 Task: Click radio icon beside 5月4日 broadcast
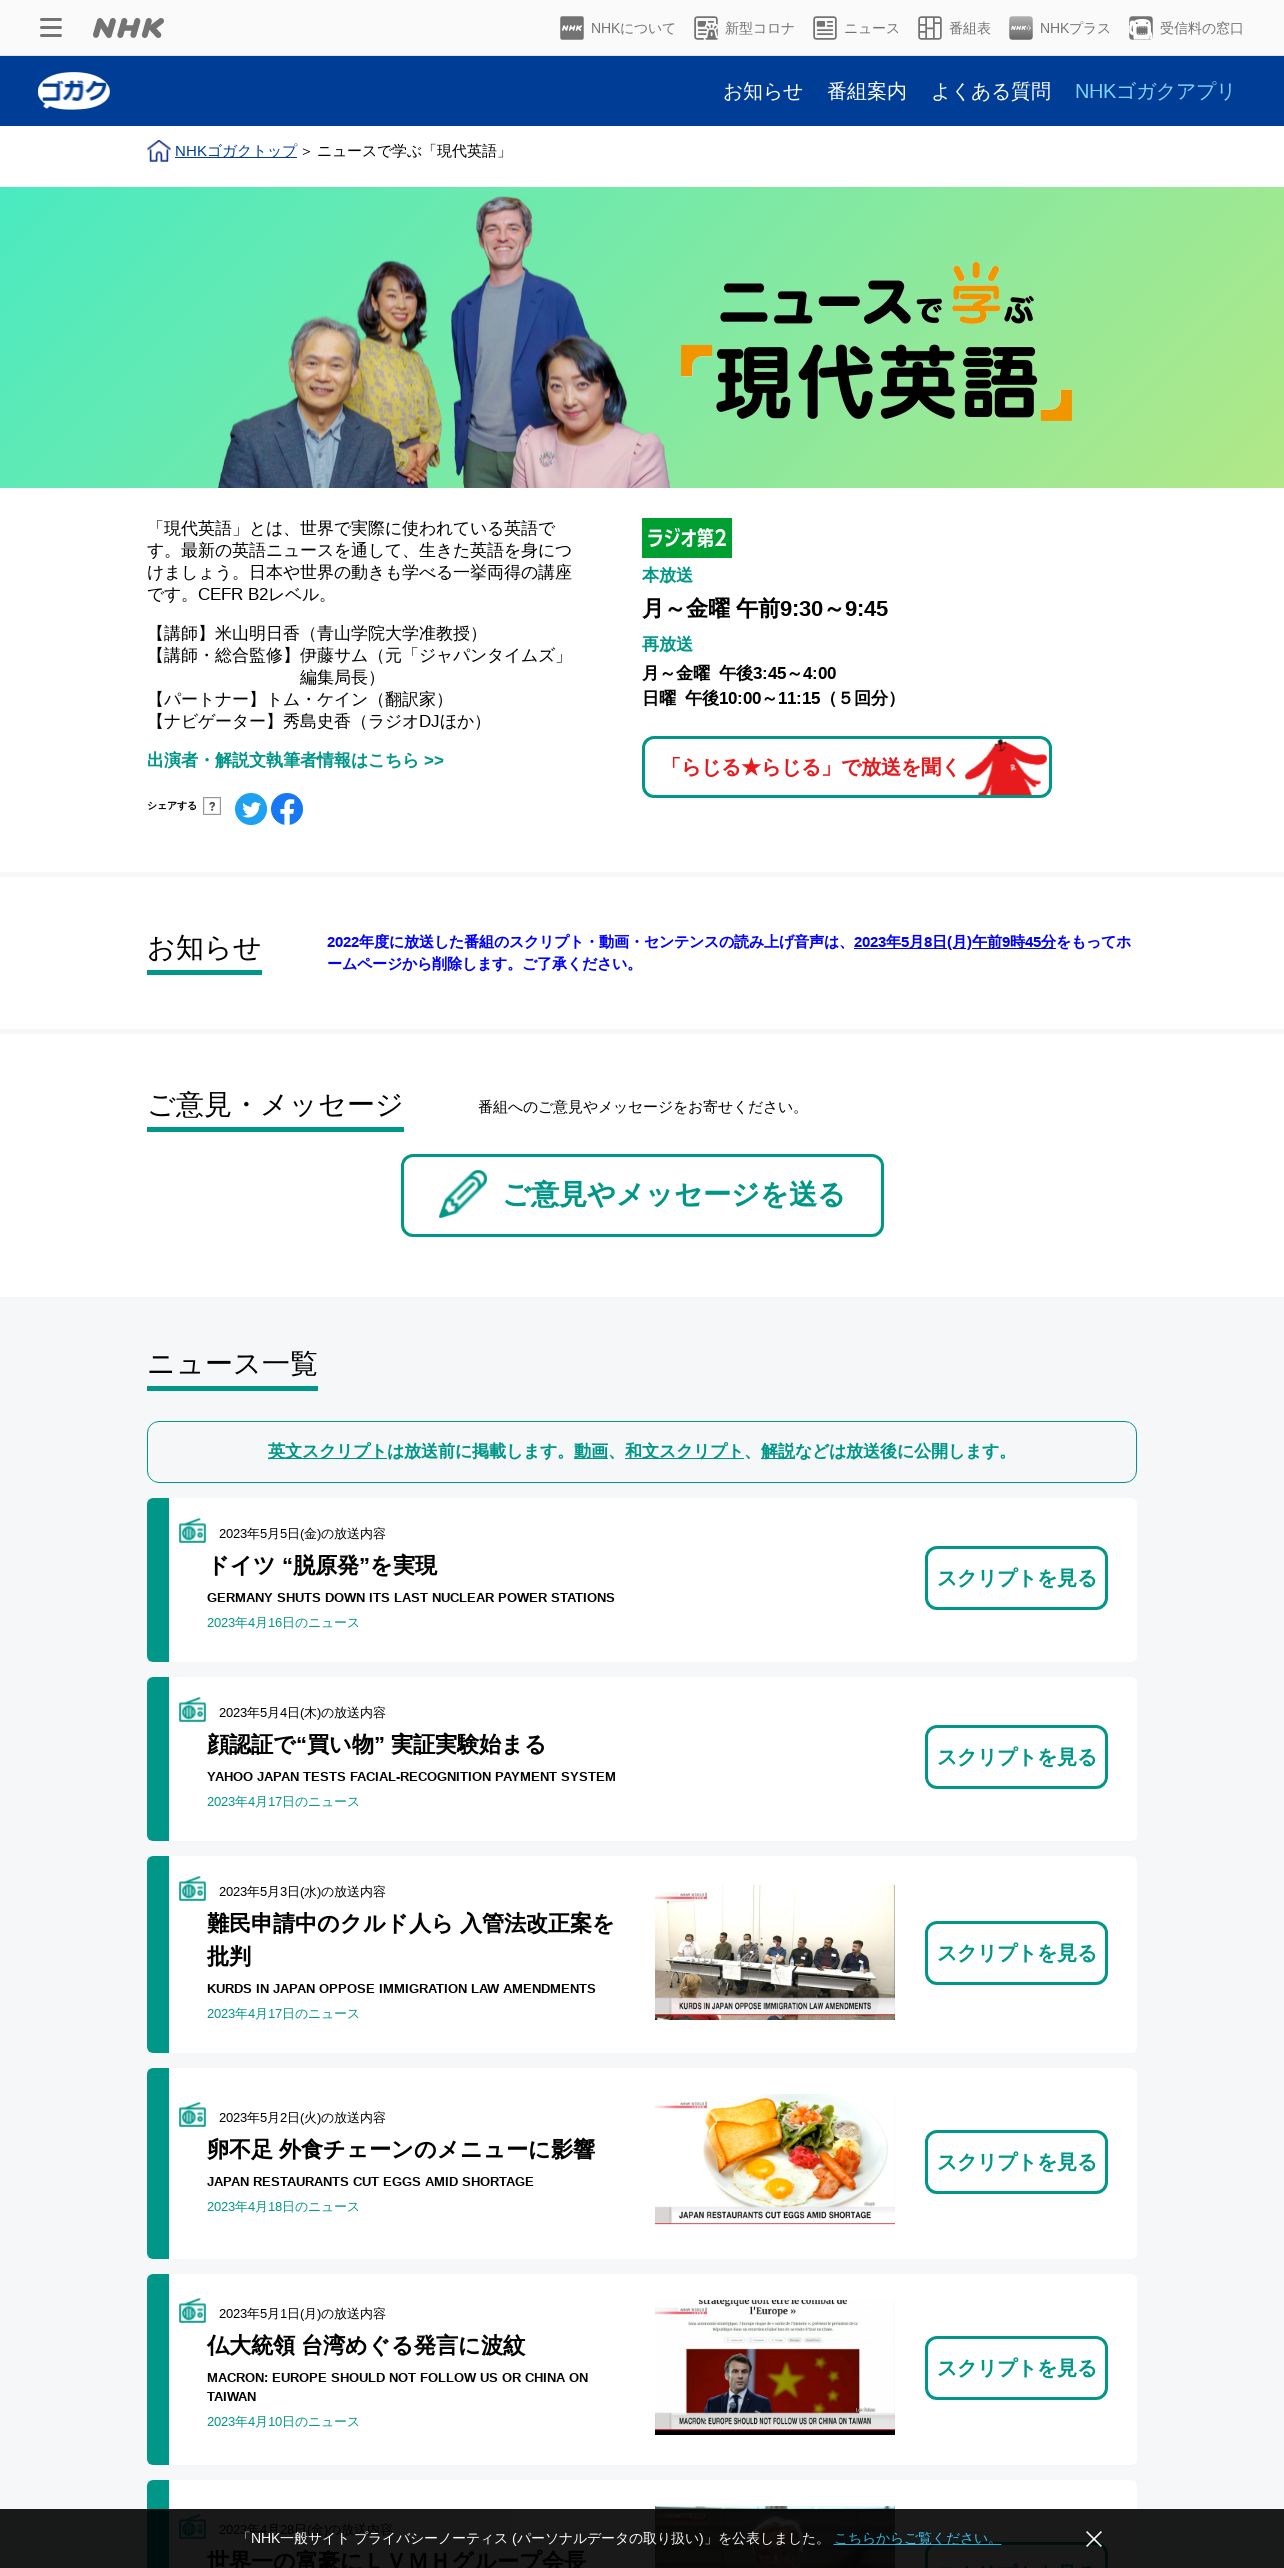tap(192, 1710)
